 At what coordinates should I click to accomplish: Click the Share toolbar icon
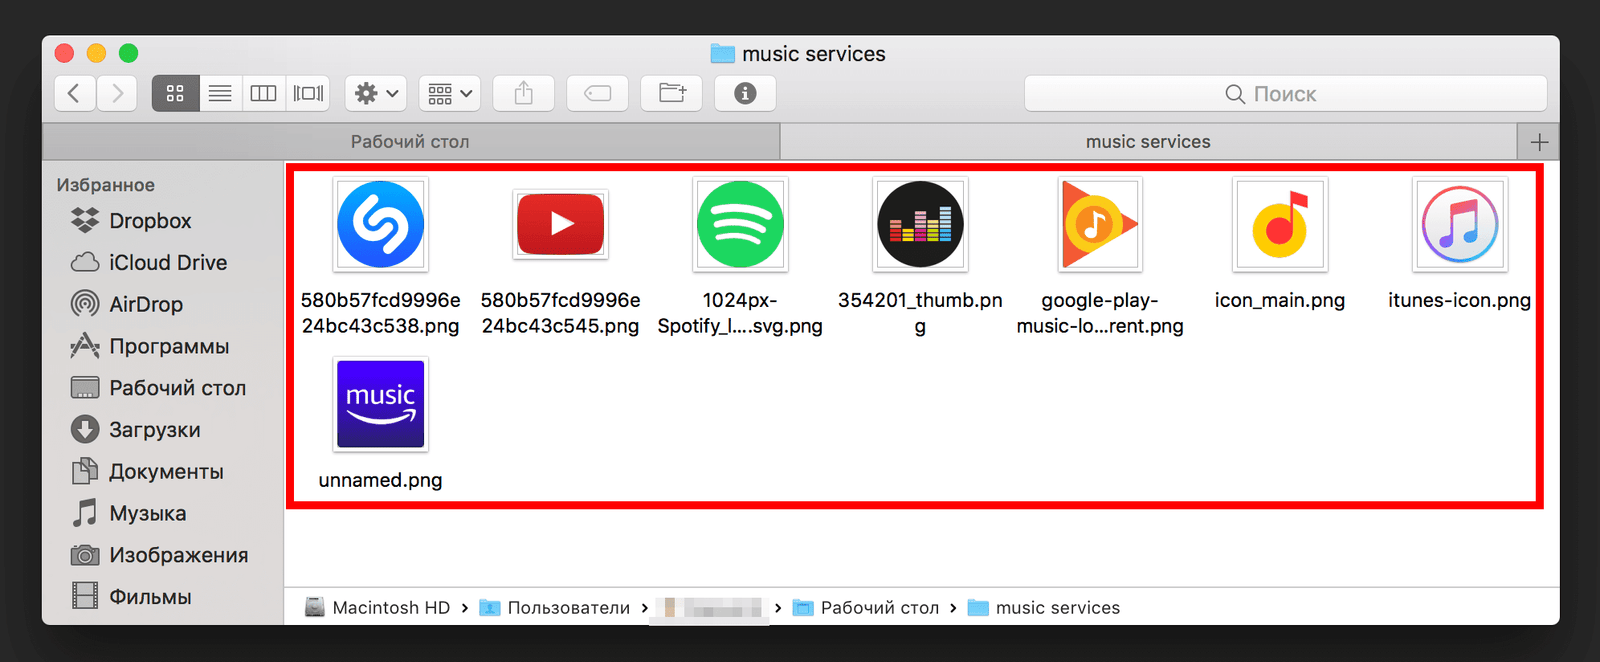(x=524, y=94)
